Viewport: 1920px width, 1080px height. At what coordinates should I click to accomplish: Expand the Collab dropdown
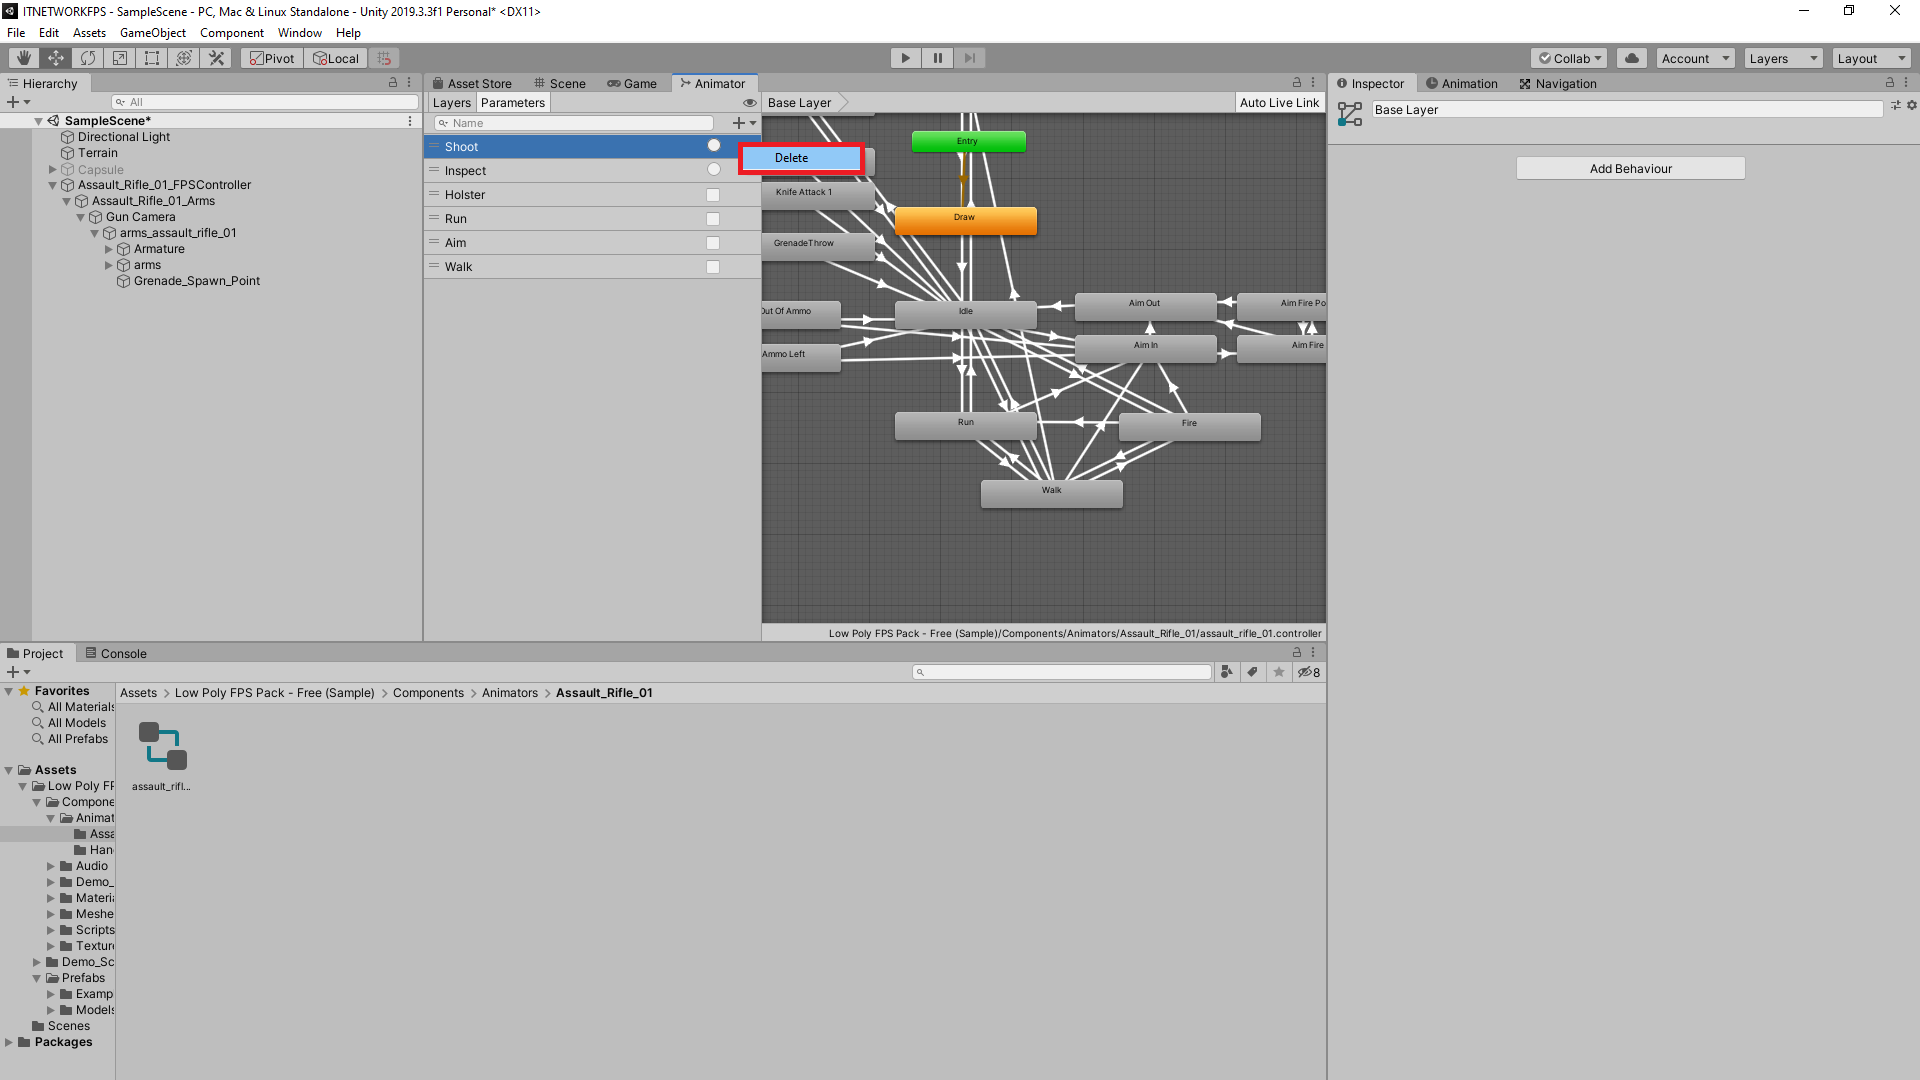tap(1568, 58)
